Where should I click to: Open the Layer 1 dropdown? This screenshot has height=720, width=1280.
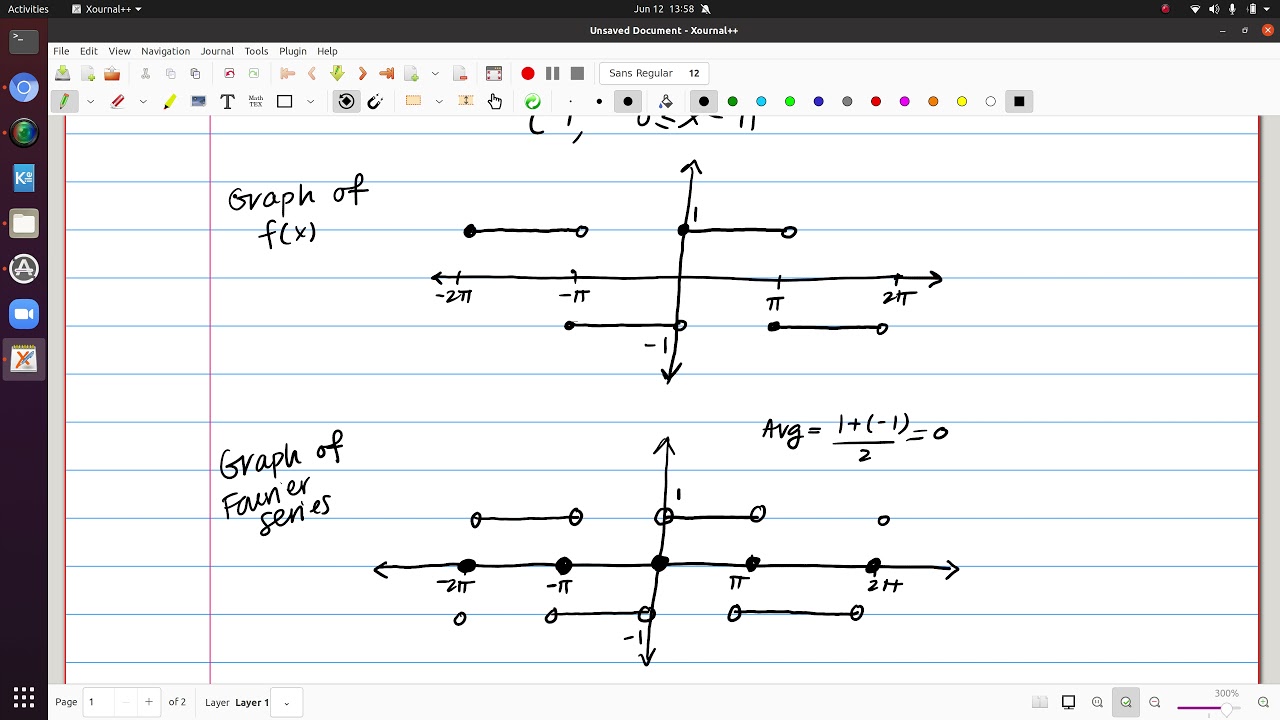(x=286, y=702)
